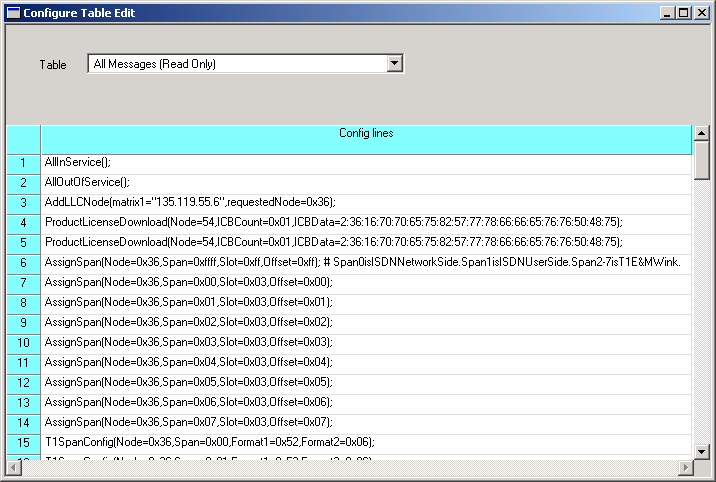716x482 pixels.
Task: Select row header number 1
Action: point(23,162)
